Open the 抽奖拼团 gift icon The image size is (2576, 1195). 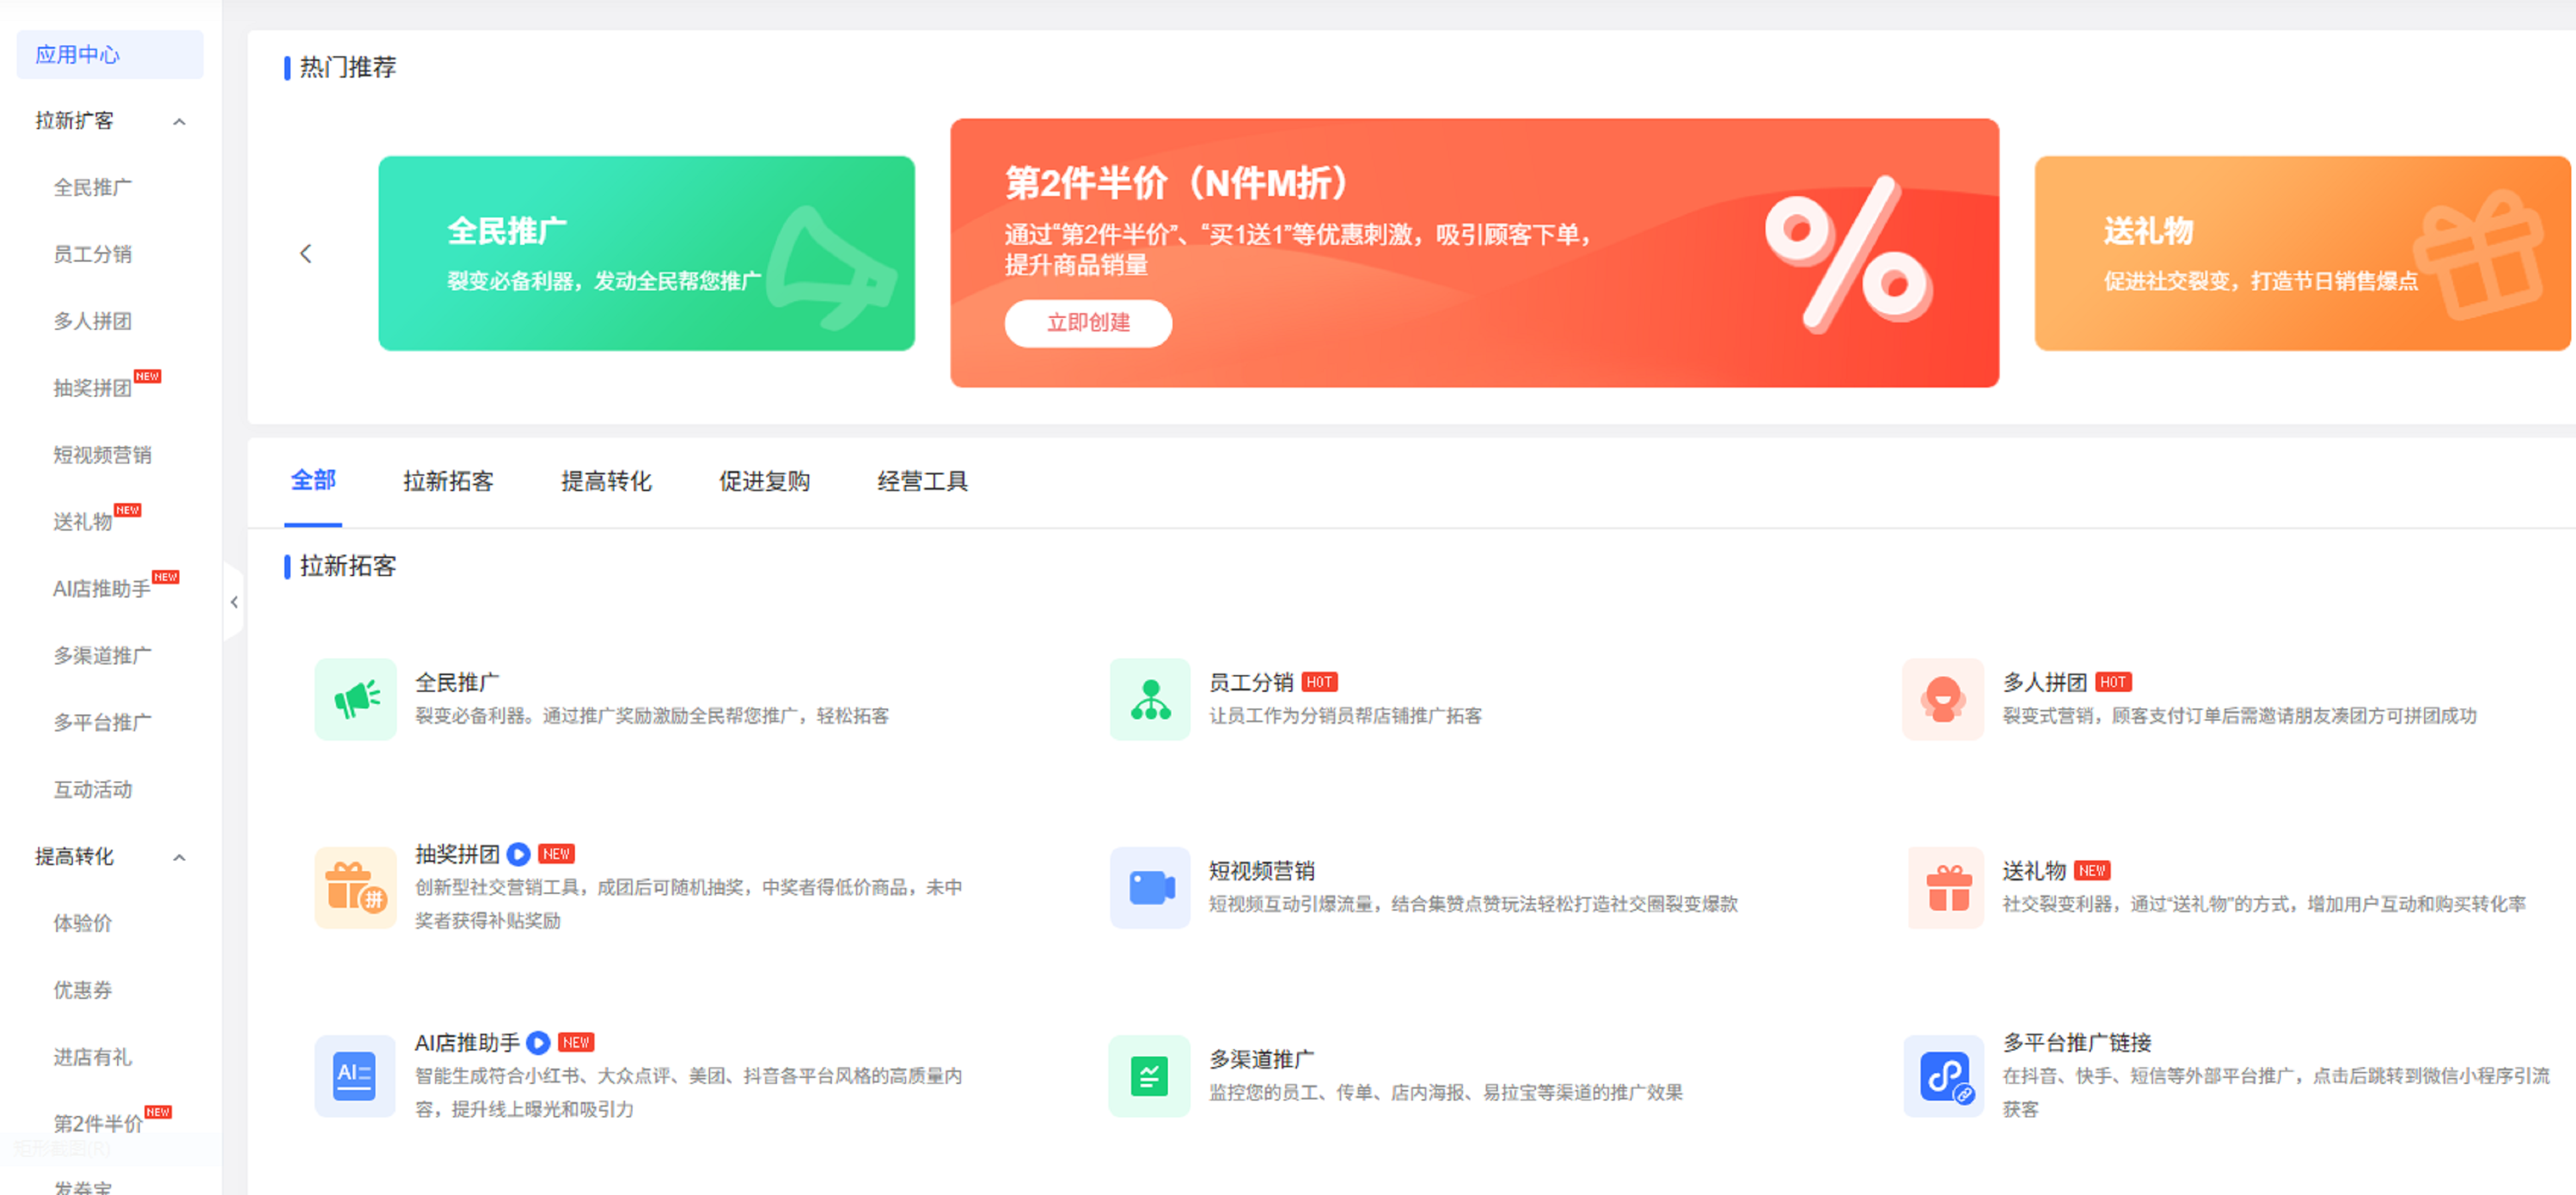pos(355,887)
